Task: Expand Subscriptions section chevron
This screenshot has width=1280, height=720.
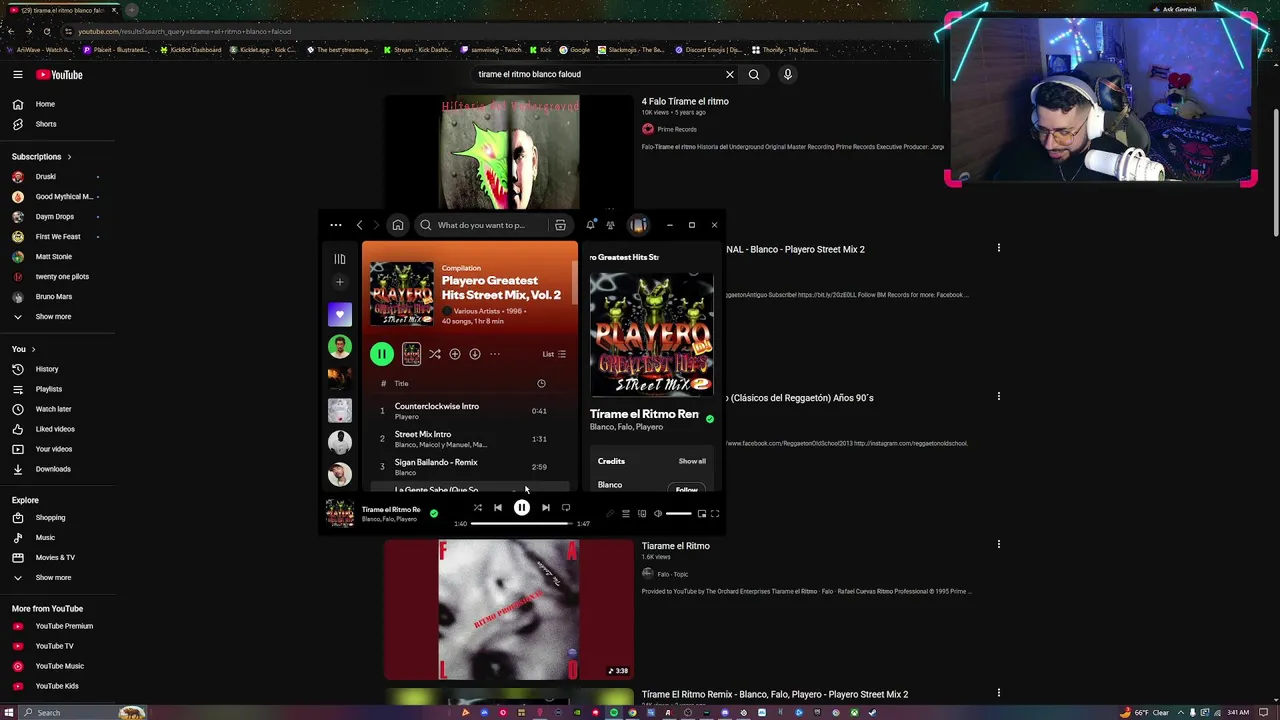Action: click(x=69, y=157)
